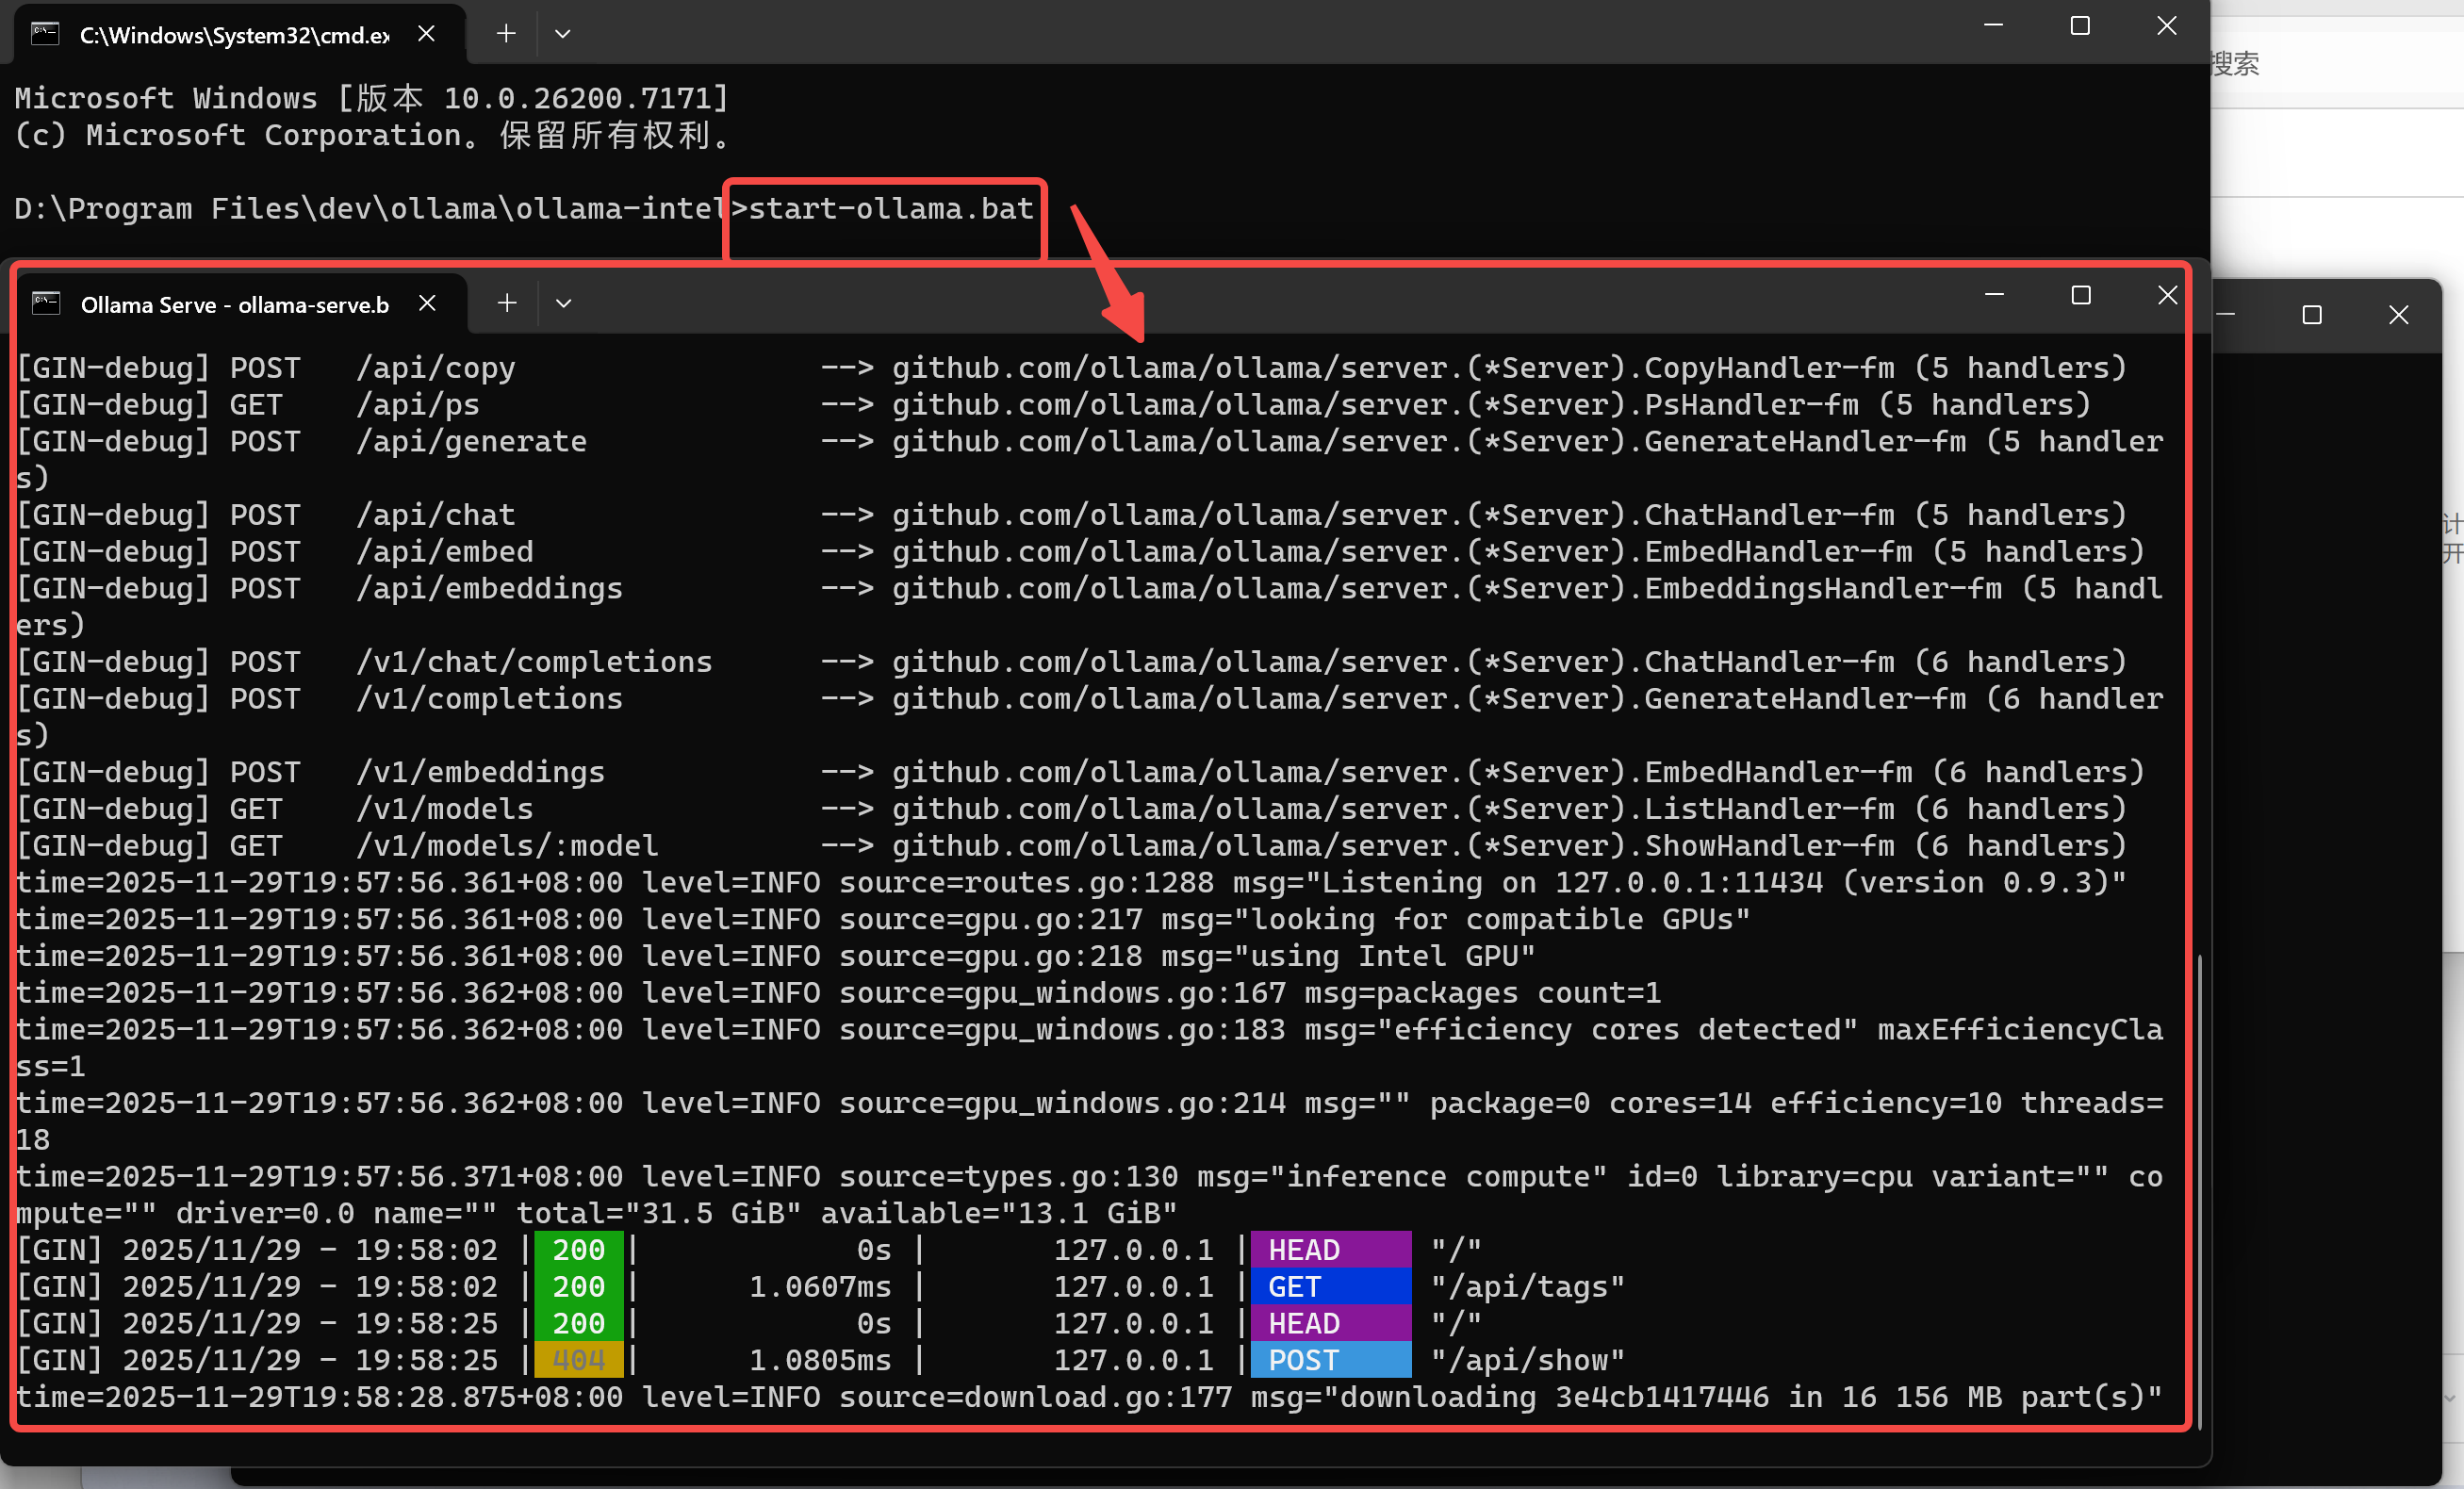Maximize the cmd.exe terminal window

tap(2079, 26)
